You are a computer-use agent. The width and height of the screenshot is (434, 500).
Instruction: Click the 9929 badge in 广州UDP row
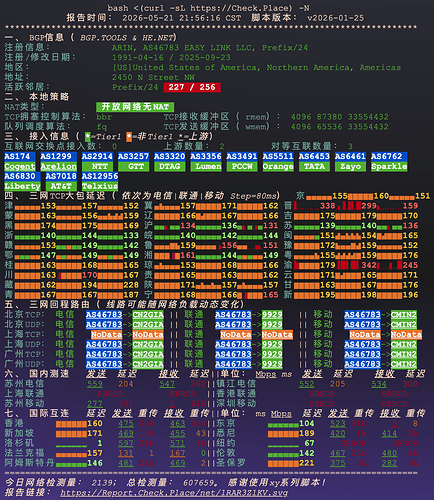(272, 364)
